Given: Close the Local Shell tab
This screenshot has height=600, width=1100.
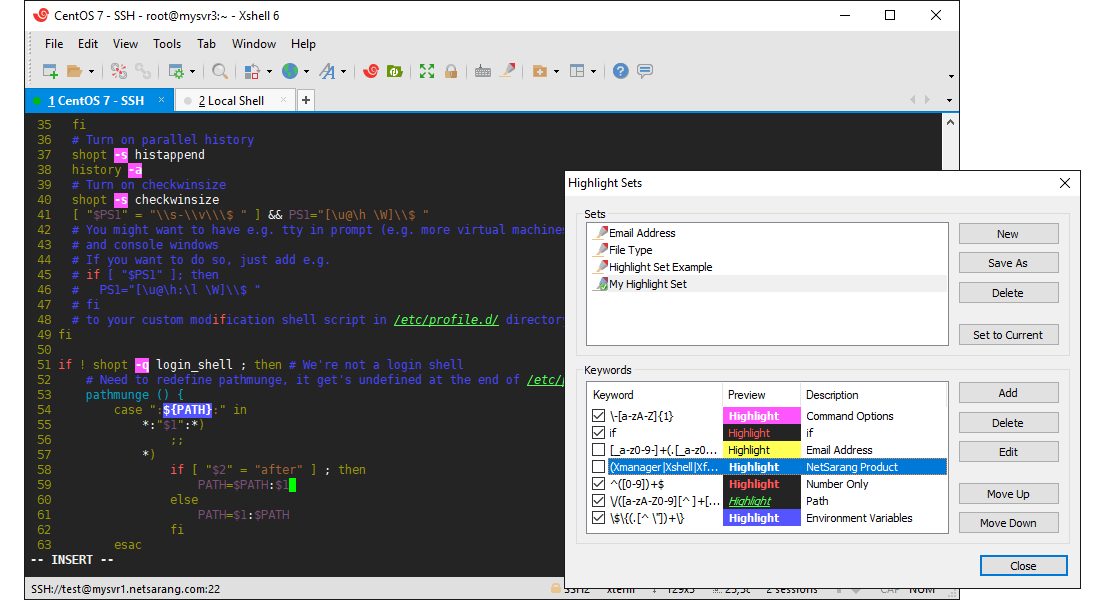Looking at the screenshot, I should pyautogui.click(x=283, y=100).
